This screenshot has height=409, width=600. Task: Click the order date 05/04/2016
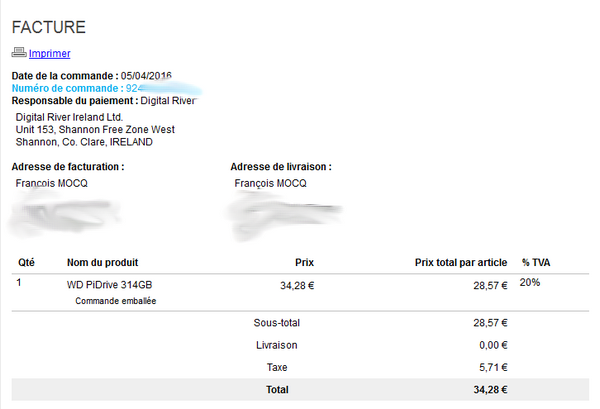(x=146, y=76)
